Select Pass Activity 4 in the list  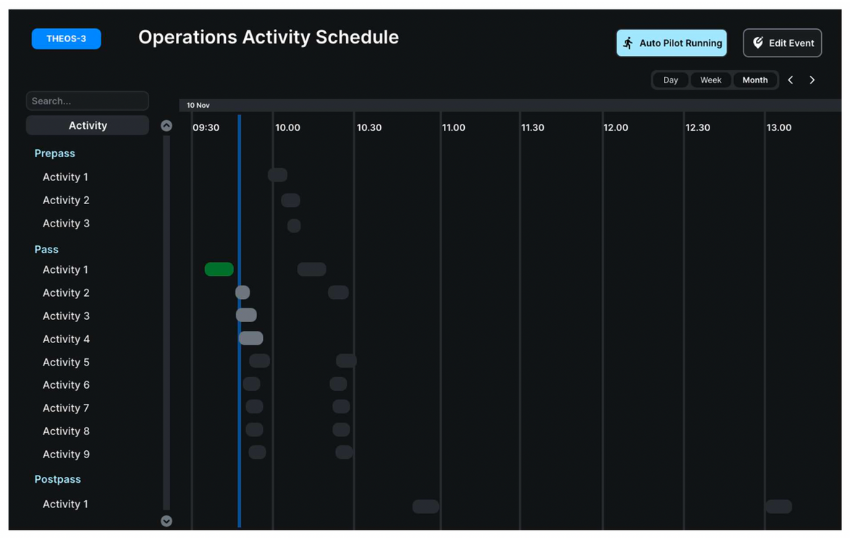(66, 339)
